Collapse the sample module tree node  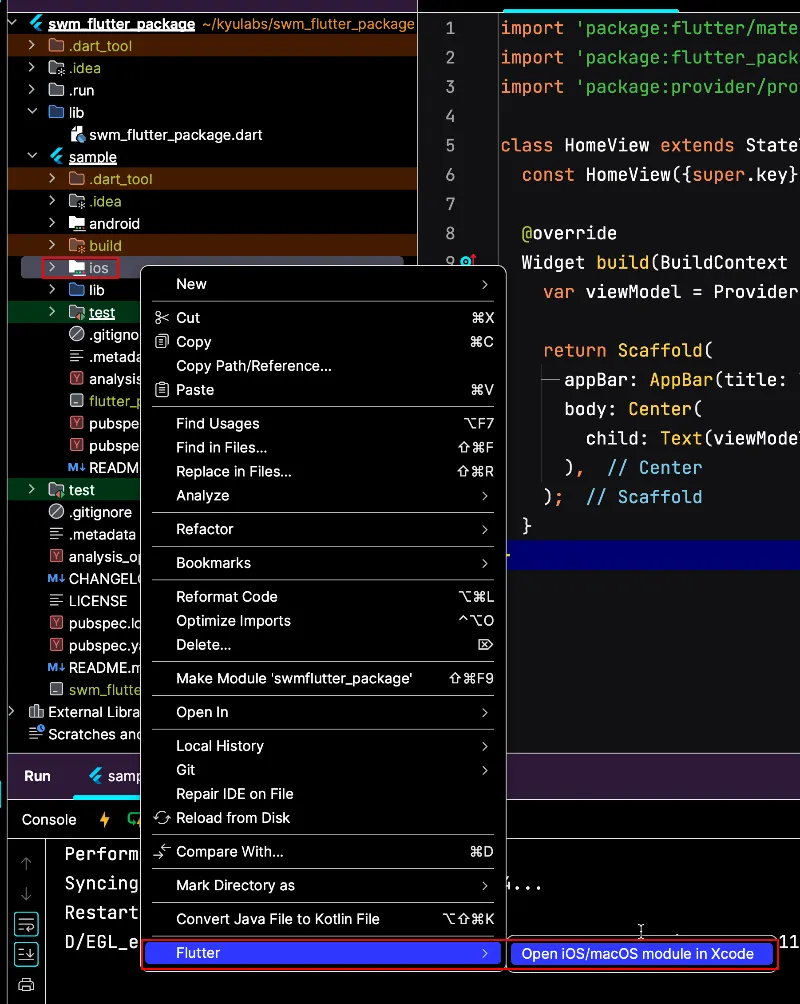click(x=32, y=157)
